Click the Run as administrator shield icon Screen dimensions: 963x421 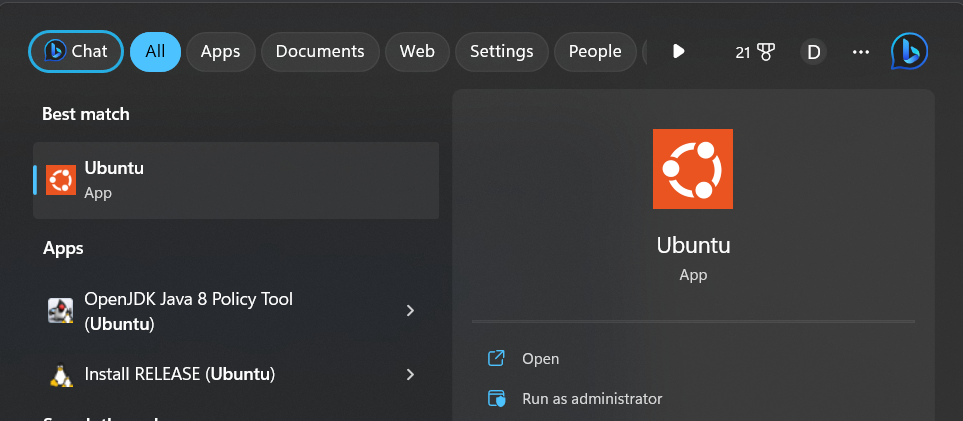tap(496, 399)
